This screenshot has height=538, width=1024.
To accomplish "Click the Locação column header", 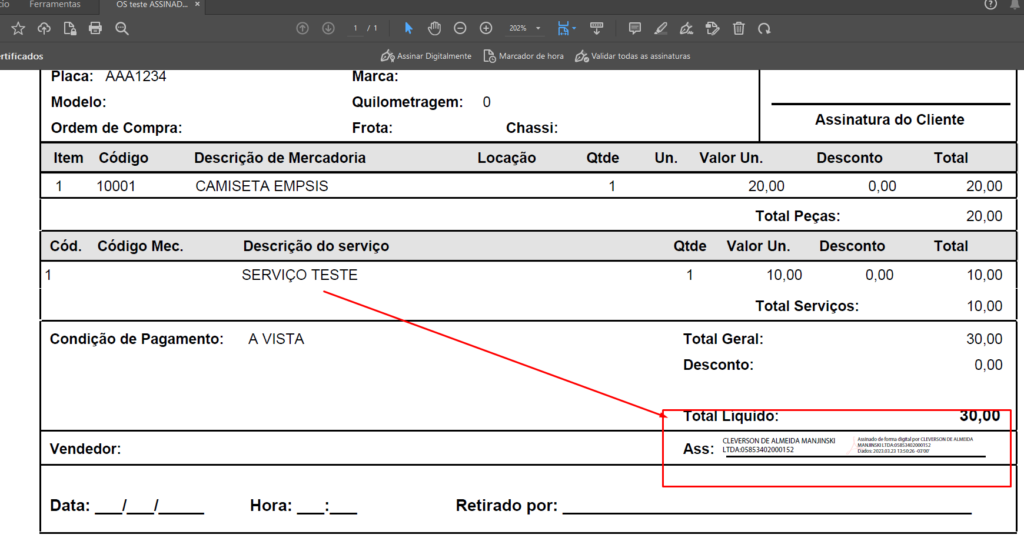I will tap(506, 158).
